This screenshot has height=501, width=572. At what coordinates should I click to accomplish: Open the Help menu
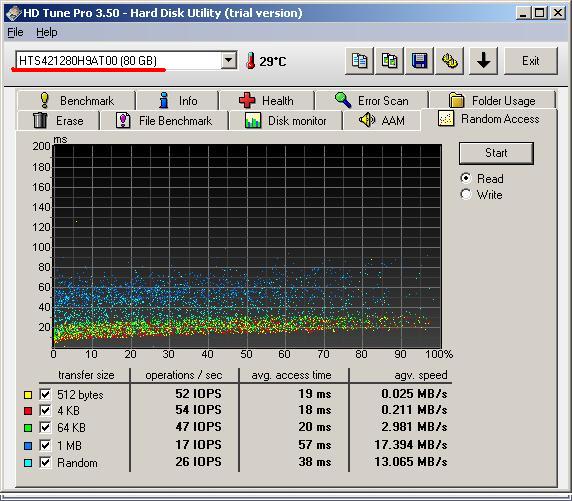point(47,32)
